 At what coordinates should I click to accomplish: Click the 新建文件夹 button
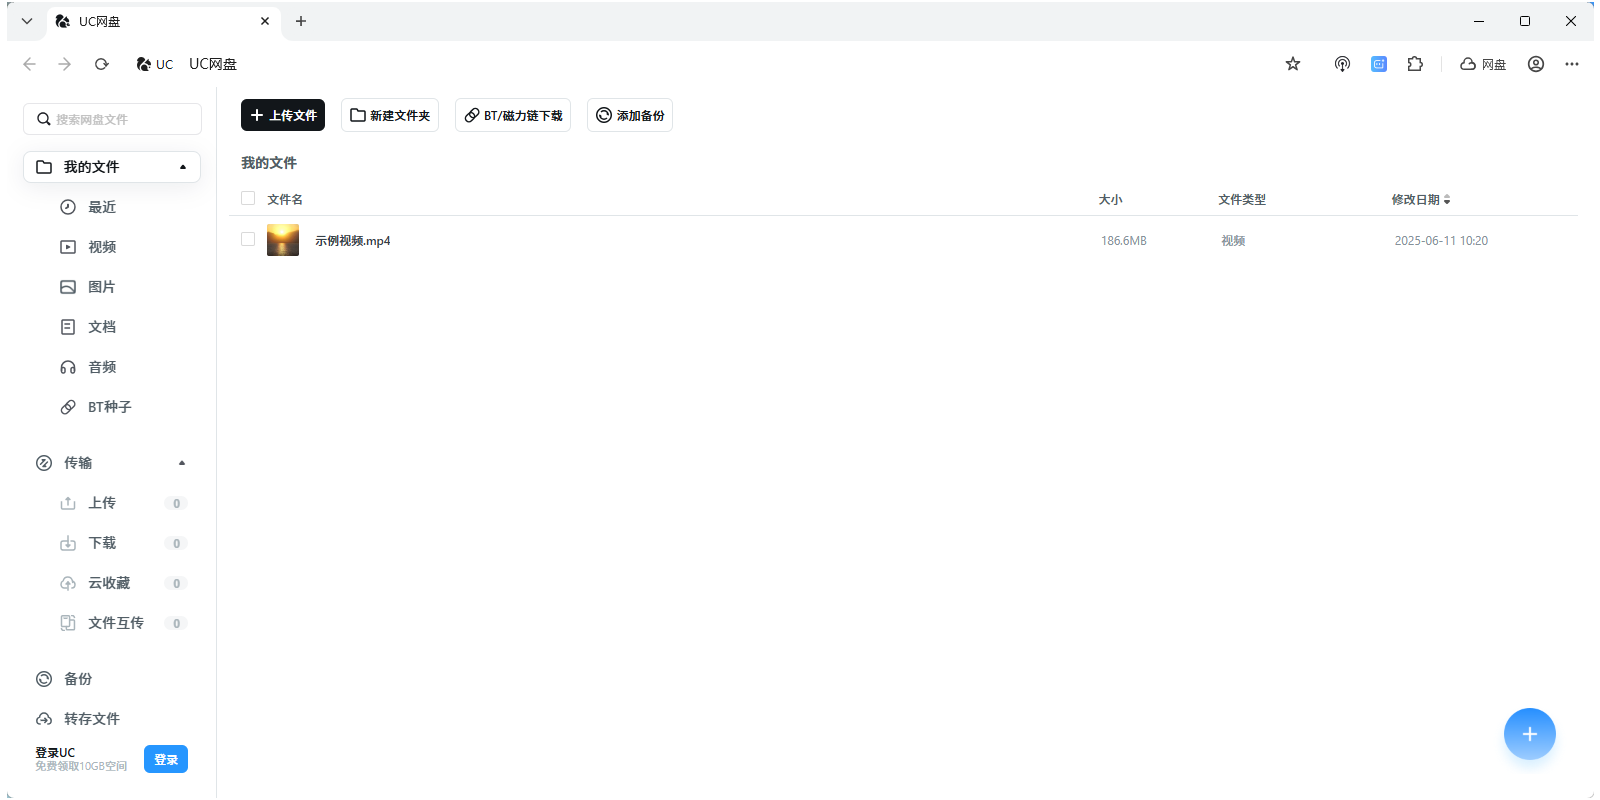(390, 115)
